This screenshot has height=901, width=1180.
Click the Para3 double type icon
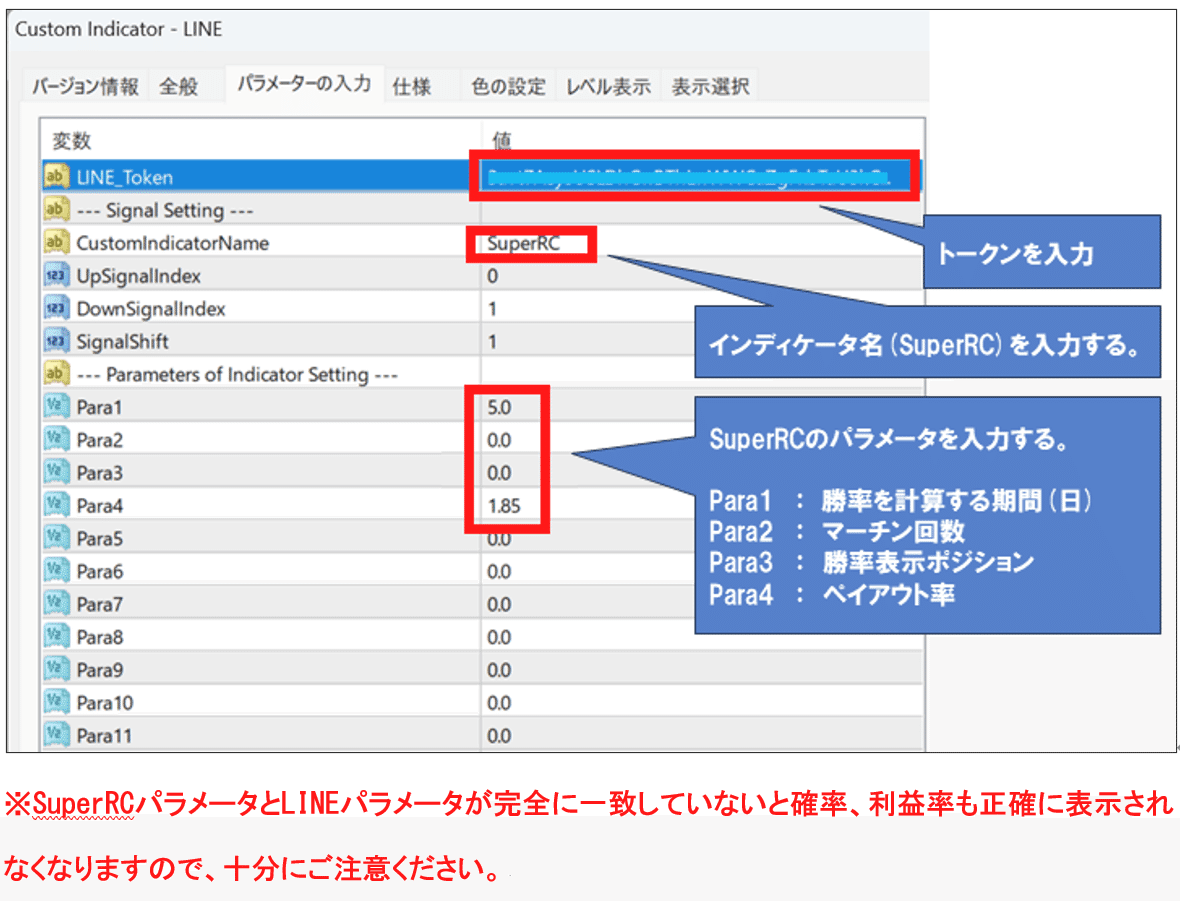tap(56, 472)
